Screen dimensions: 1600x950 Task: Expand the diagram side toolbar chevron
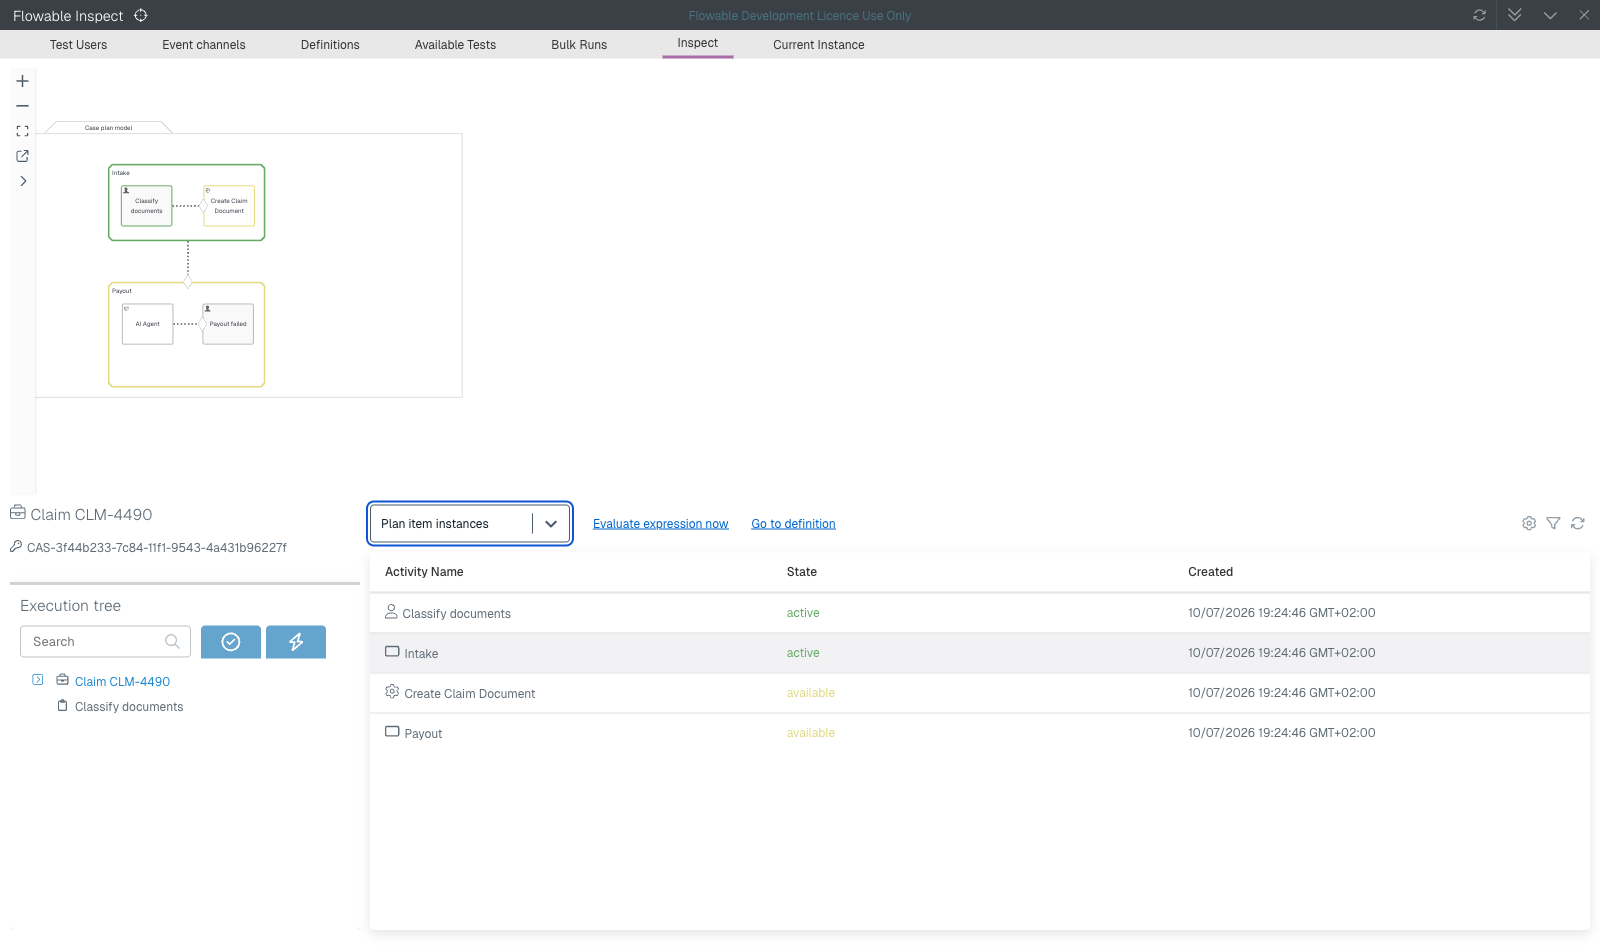(22, 181)
